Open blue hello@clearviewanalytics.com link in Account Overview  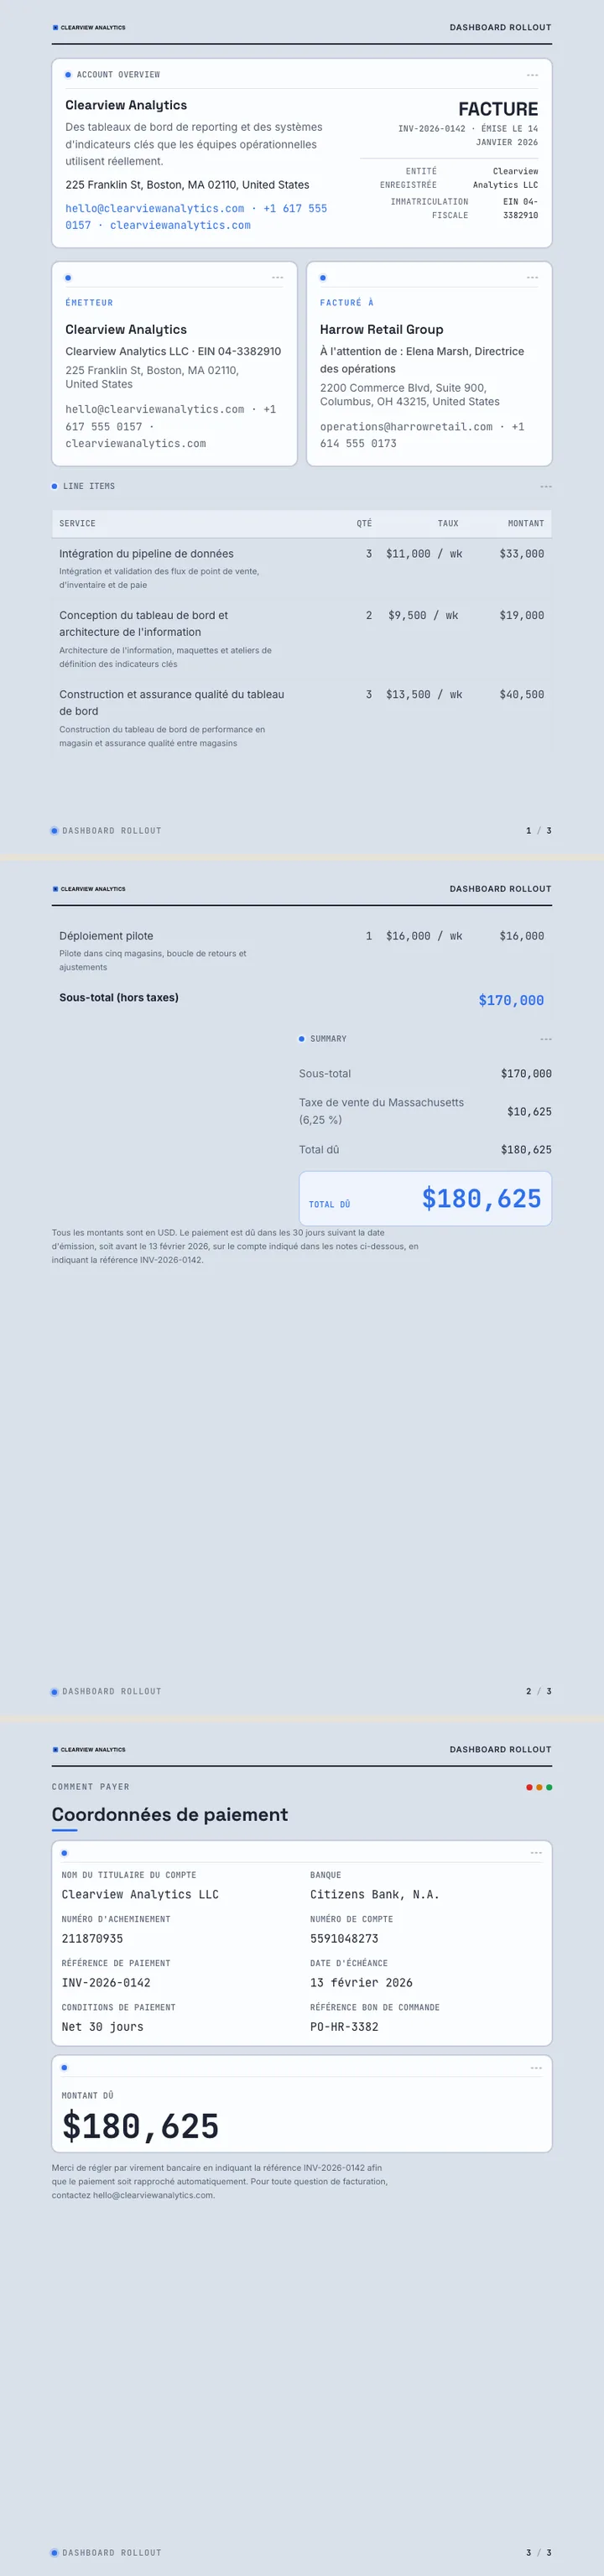click(155, 208)
